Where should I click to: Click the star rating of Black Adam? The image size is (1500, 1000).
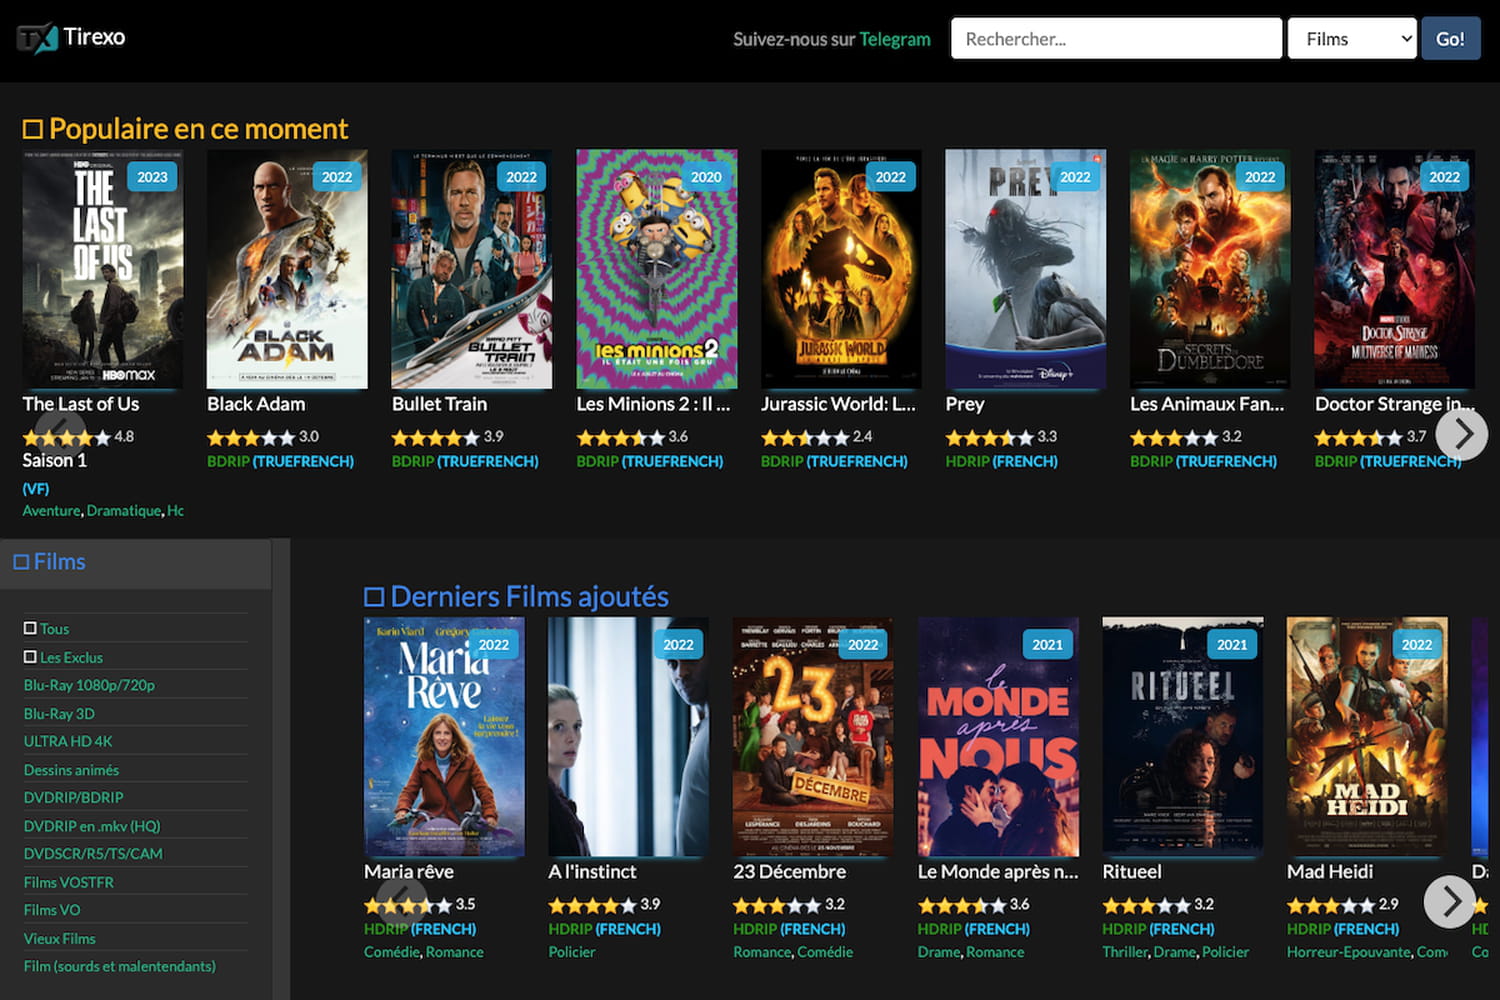(x=251, y=437)
